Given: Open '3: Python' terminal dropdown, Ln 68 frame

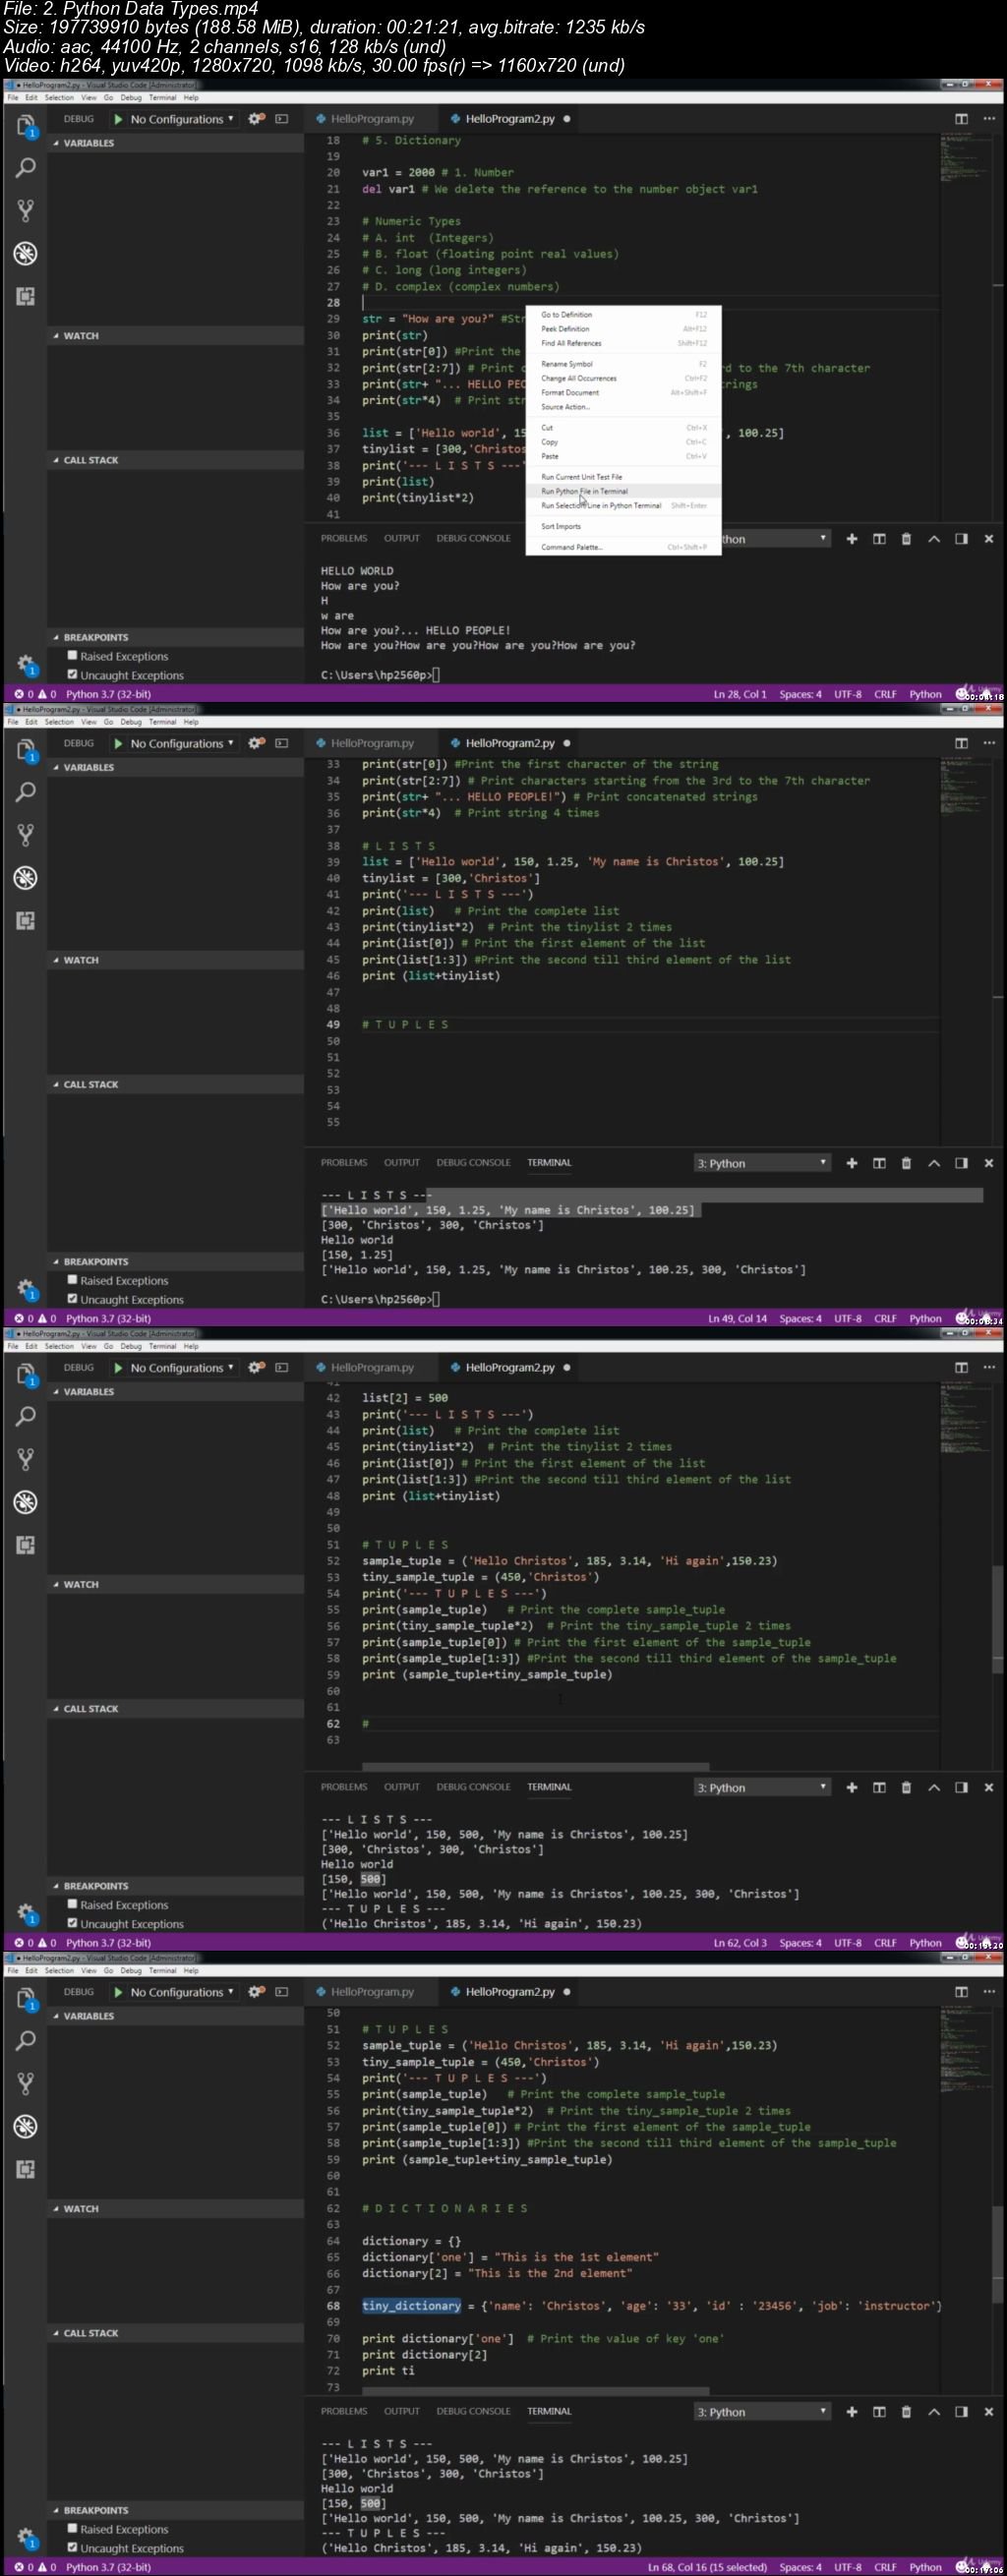Looking at the screenshot, I should pos(762,2412).
